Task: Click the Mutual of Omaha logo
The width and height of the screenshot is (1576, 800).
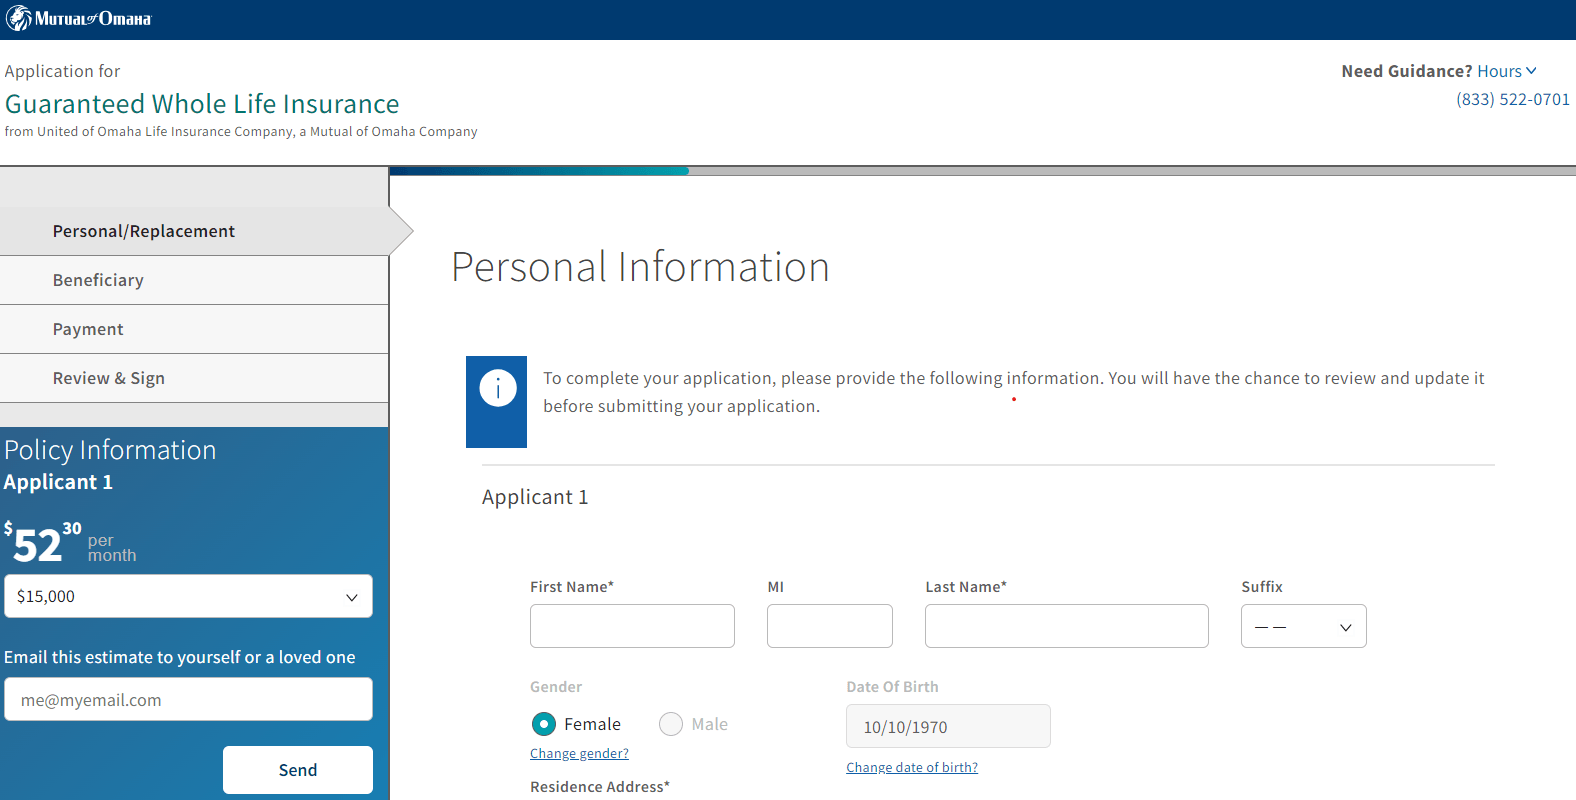Action: (79, 19)
